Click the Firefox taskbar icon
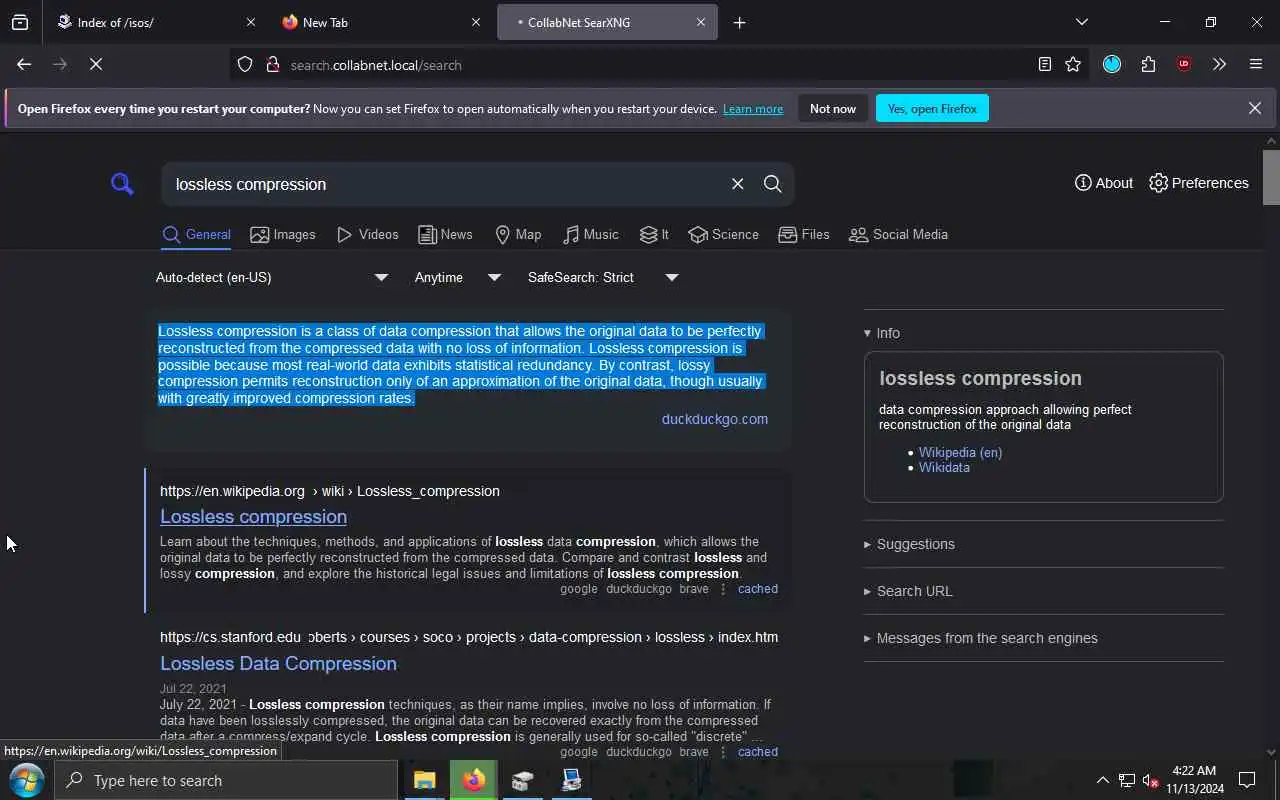Viewport: 1280px width, 800px height. click(474, 780)
